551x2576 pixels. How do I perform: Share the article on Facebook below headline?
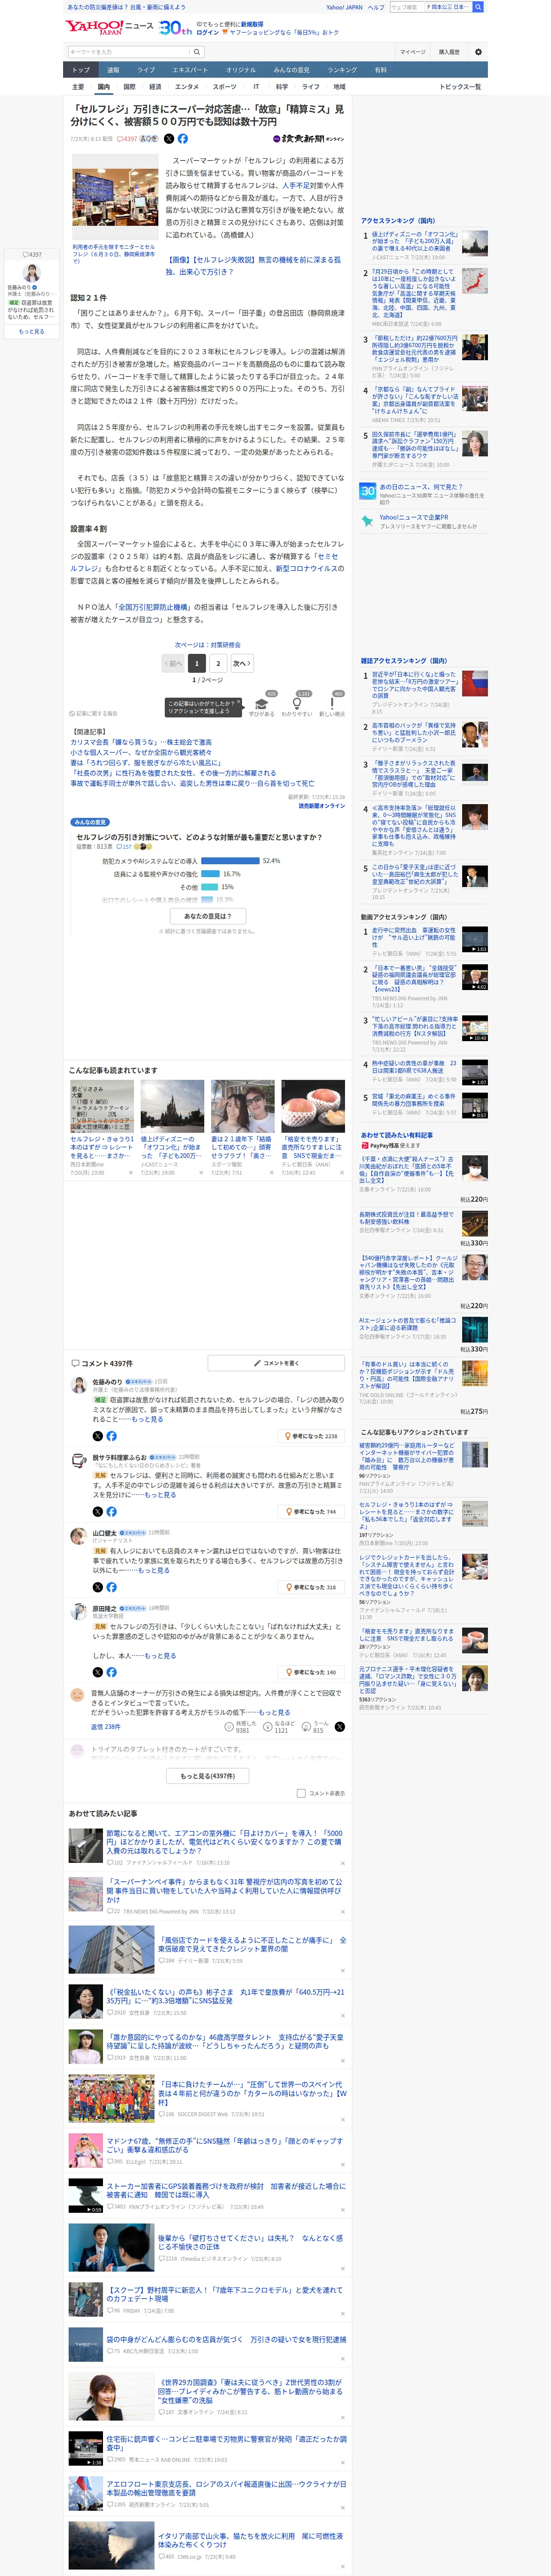coord(183,139)
